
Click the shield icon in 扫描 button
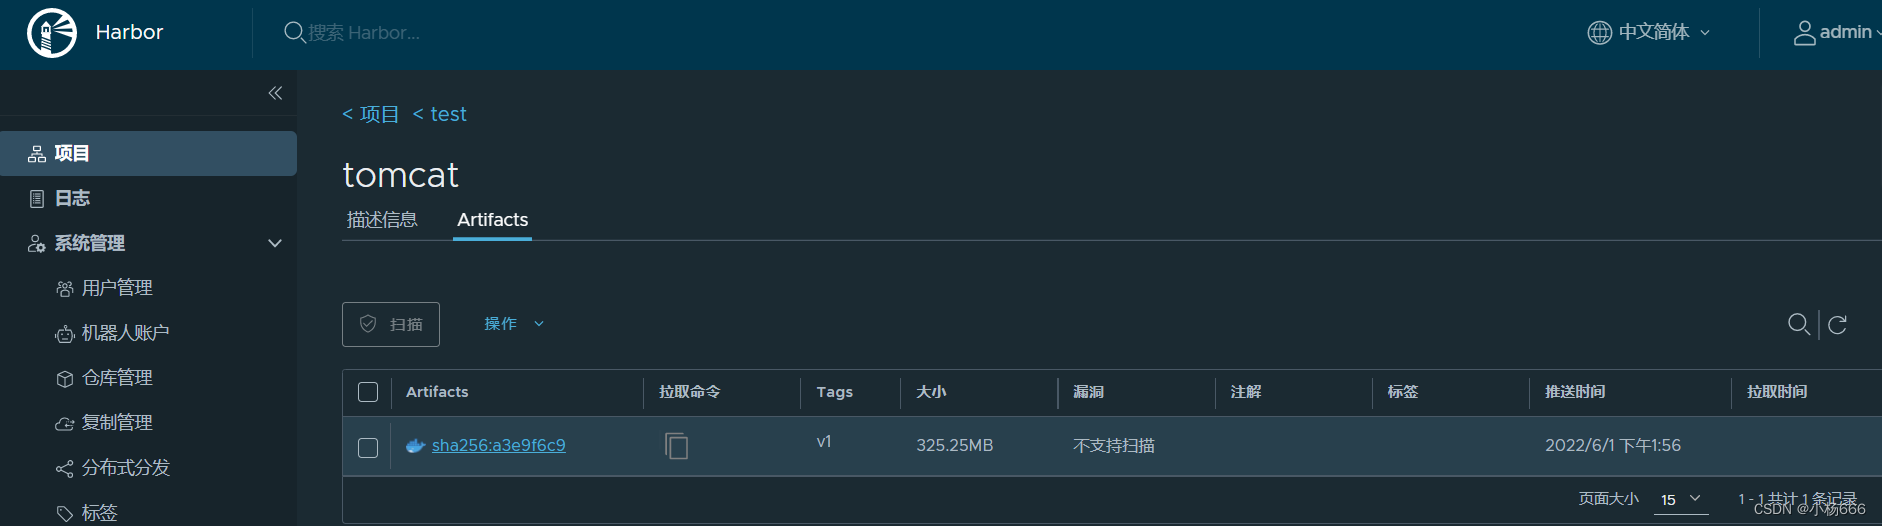(368, 324)
